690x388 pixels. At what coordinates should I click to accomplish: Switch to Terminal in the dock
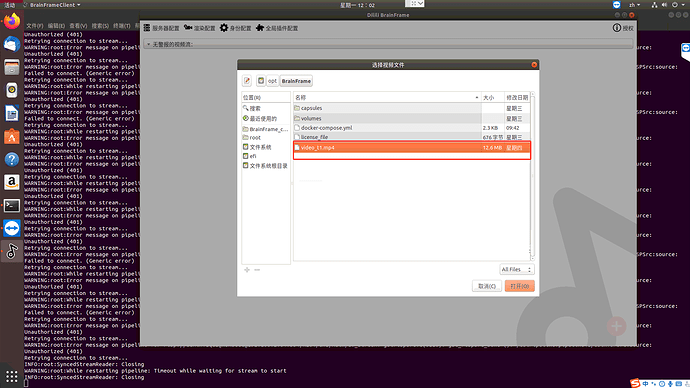pos(12,205)
